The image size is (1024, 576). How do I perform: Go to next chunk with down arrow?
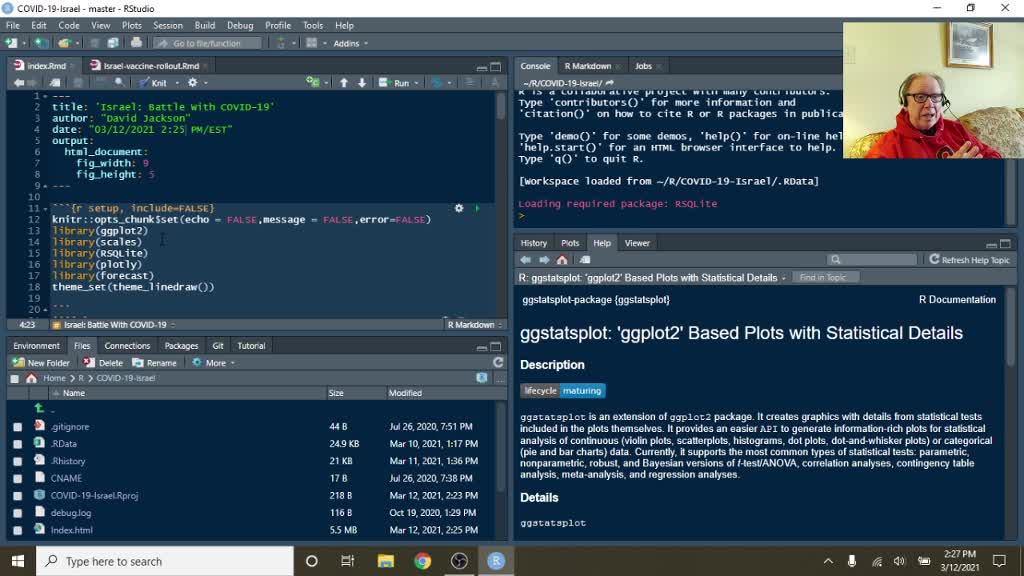[362, 83]
